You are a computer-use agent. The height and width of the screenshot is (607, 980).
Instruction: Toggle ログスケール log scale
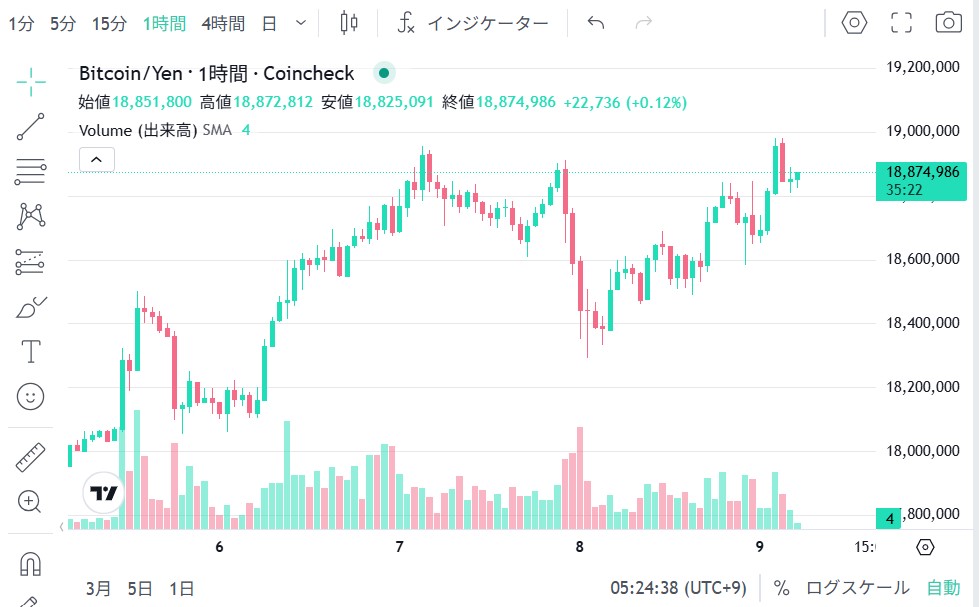point(857,588)
